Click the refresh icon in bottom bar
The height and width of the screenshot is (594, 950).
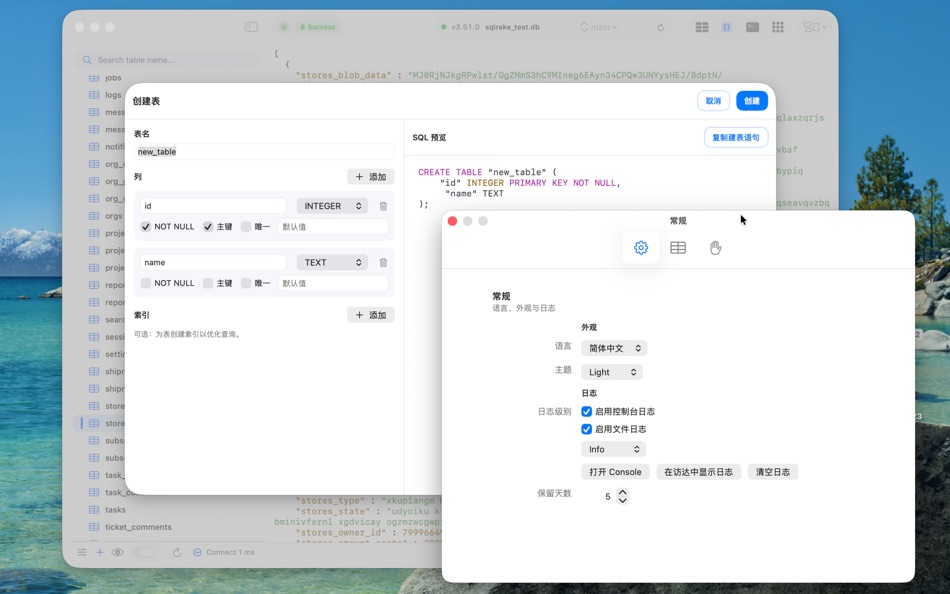tap(177, 552)
